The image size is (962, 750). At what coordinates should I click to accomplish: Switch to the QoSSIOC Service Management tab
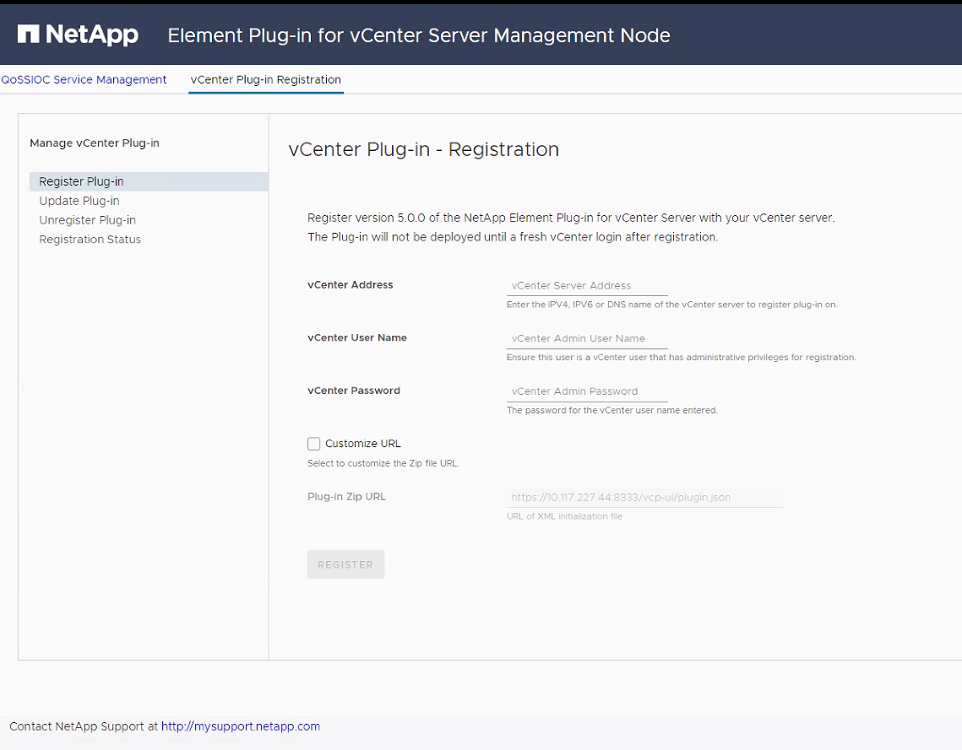[x=84, y=79]
